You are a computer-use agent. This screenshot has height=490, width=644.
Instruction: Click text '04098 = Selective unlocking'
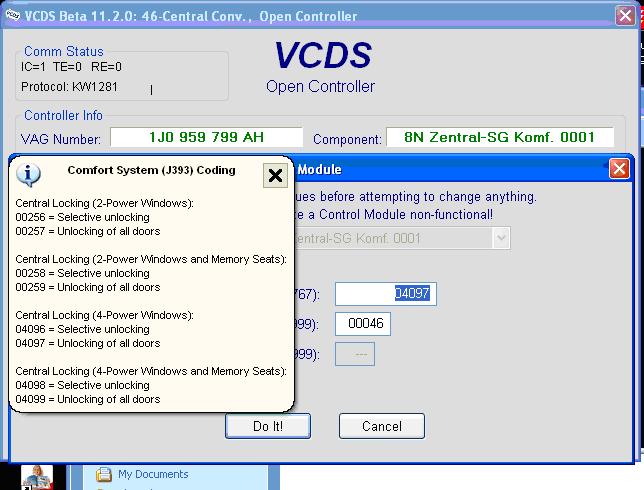pos(83,385)
